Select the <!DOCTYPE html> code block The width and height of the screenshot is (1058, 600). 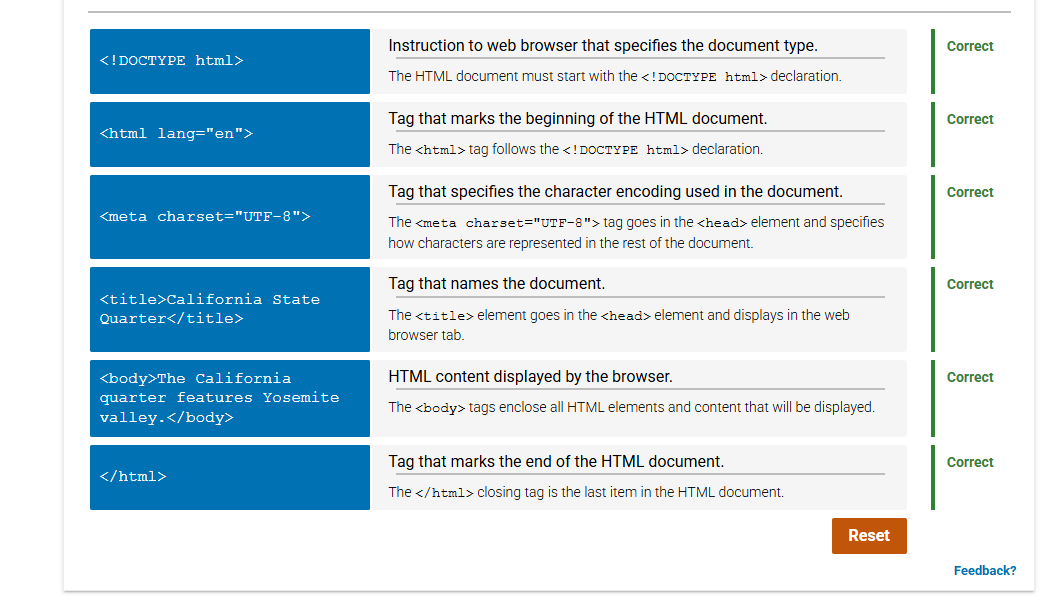(229, 61)
